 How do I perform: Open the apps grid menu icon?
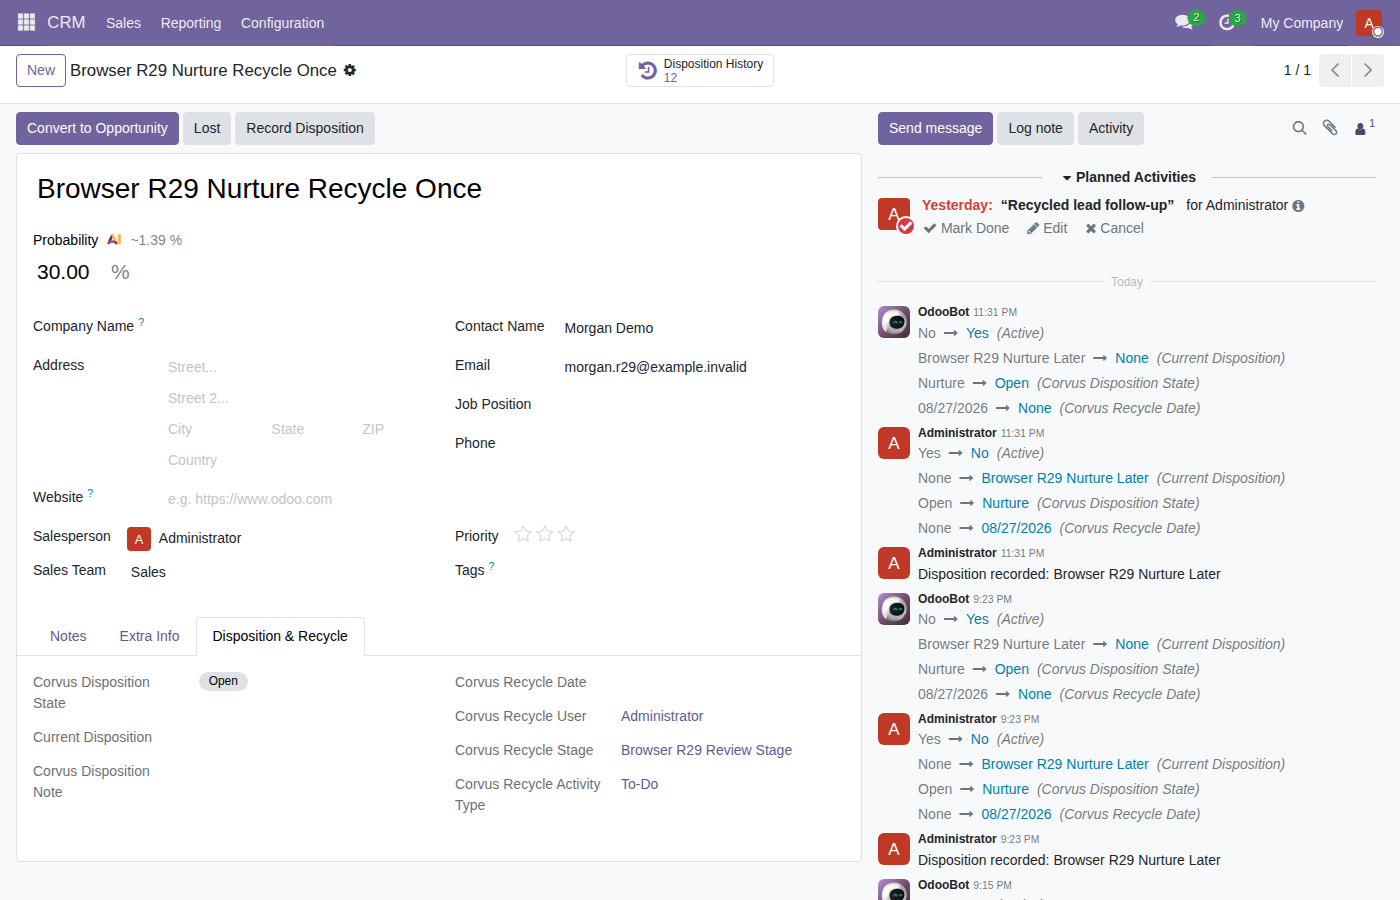click(x=26, y=22)
